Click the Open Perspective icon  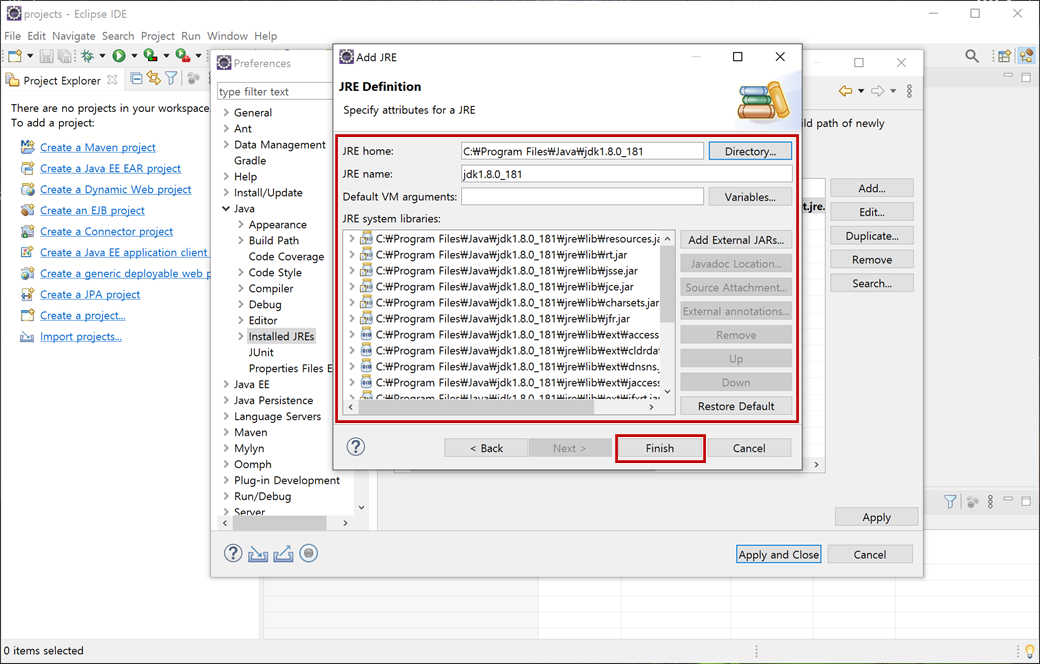(1005, 56)
